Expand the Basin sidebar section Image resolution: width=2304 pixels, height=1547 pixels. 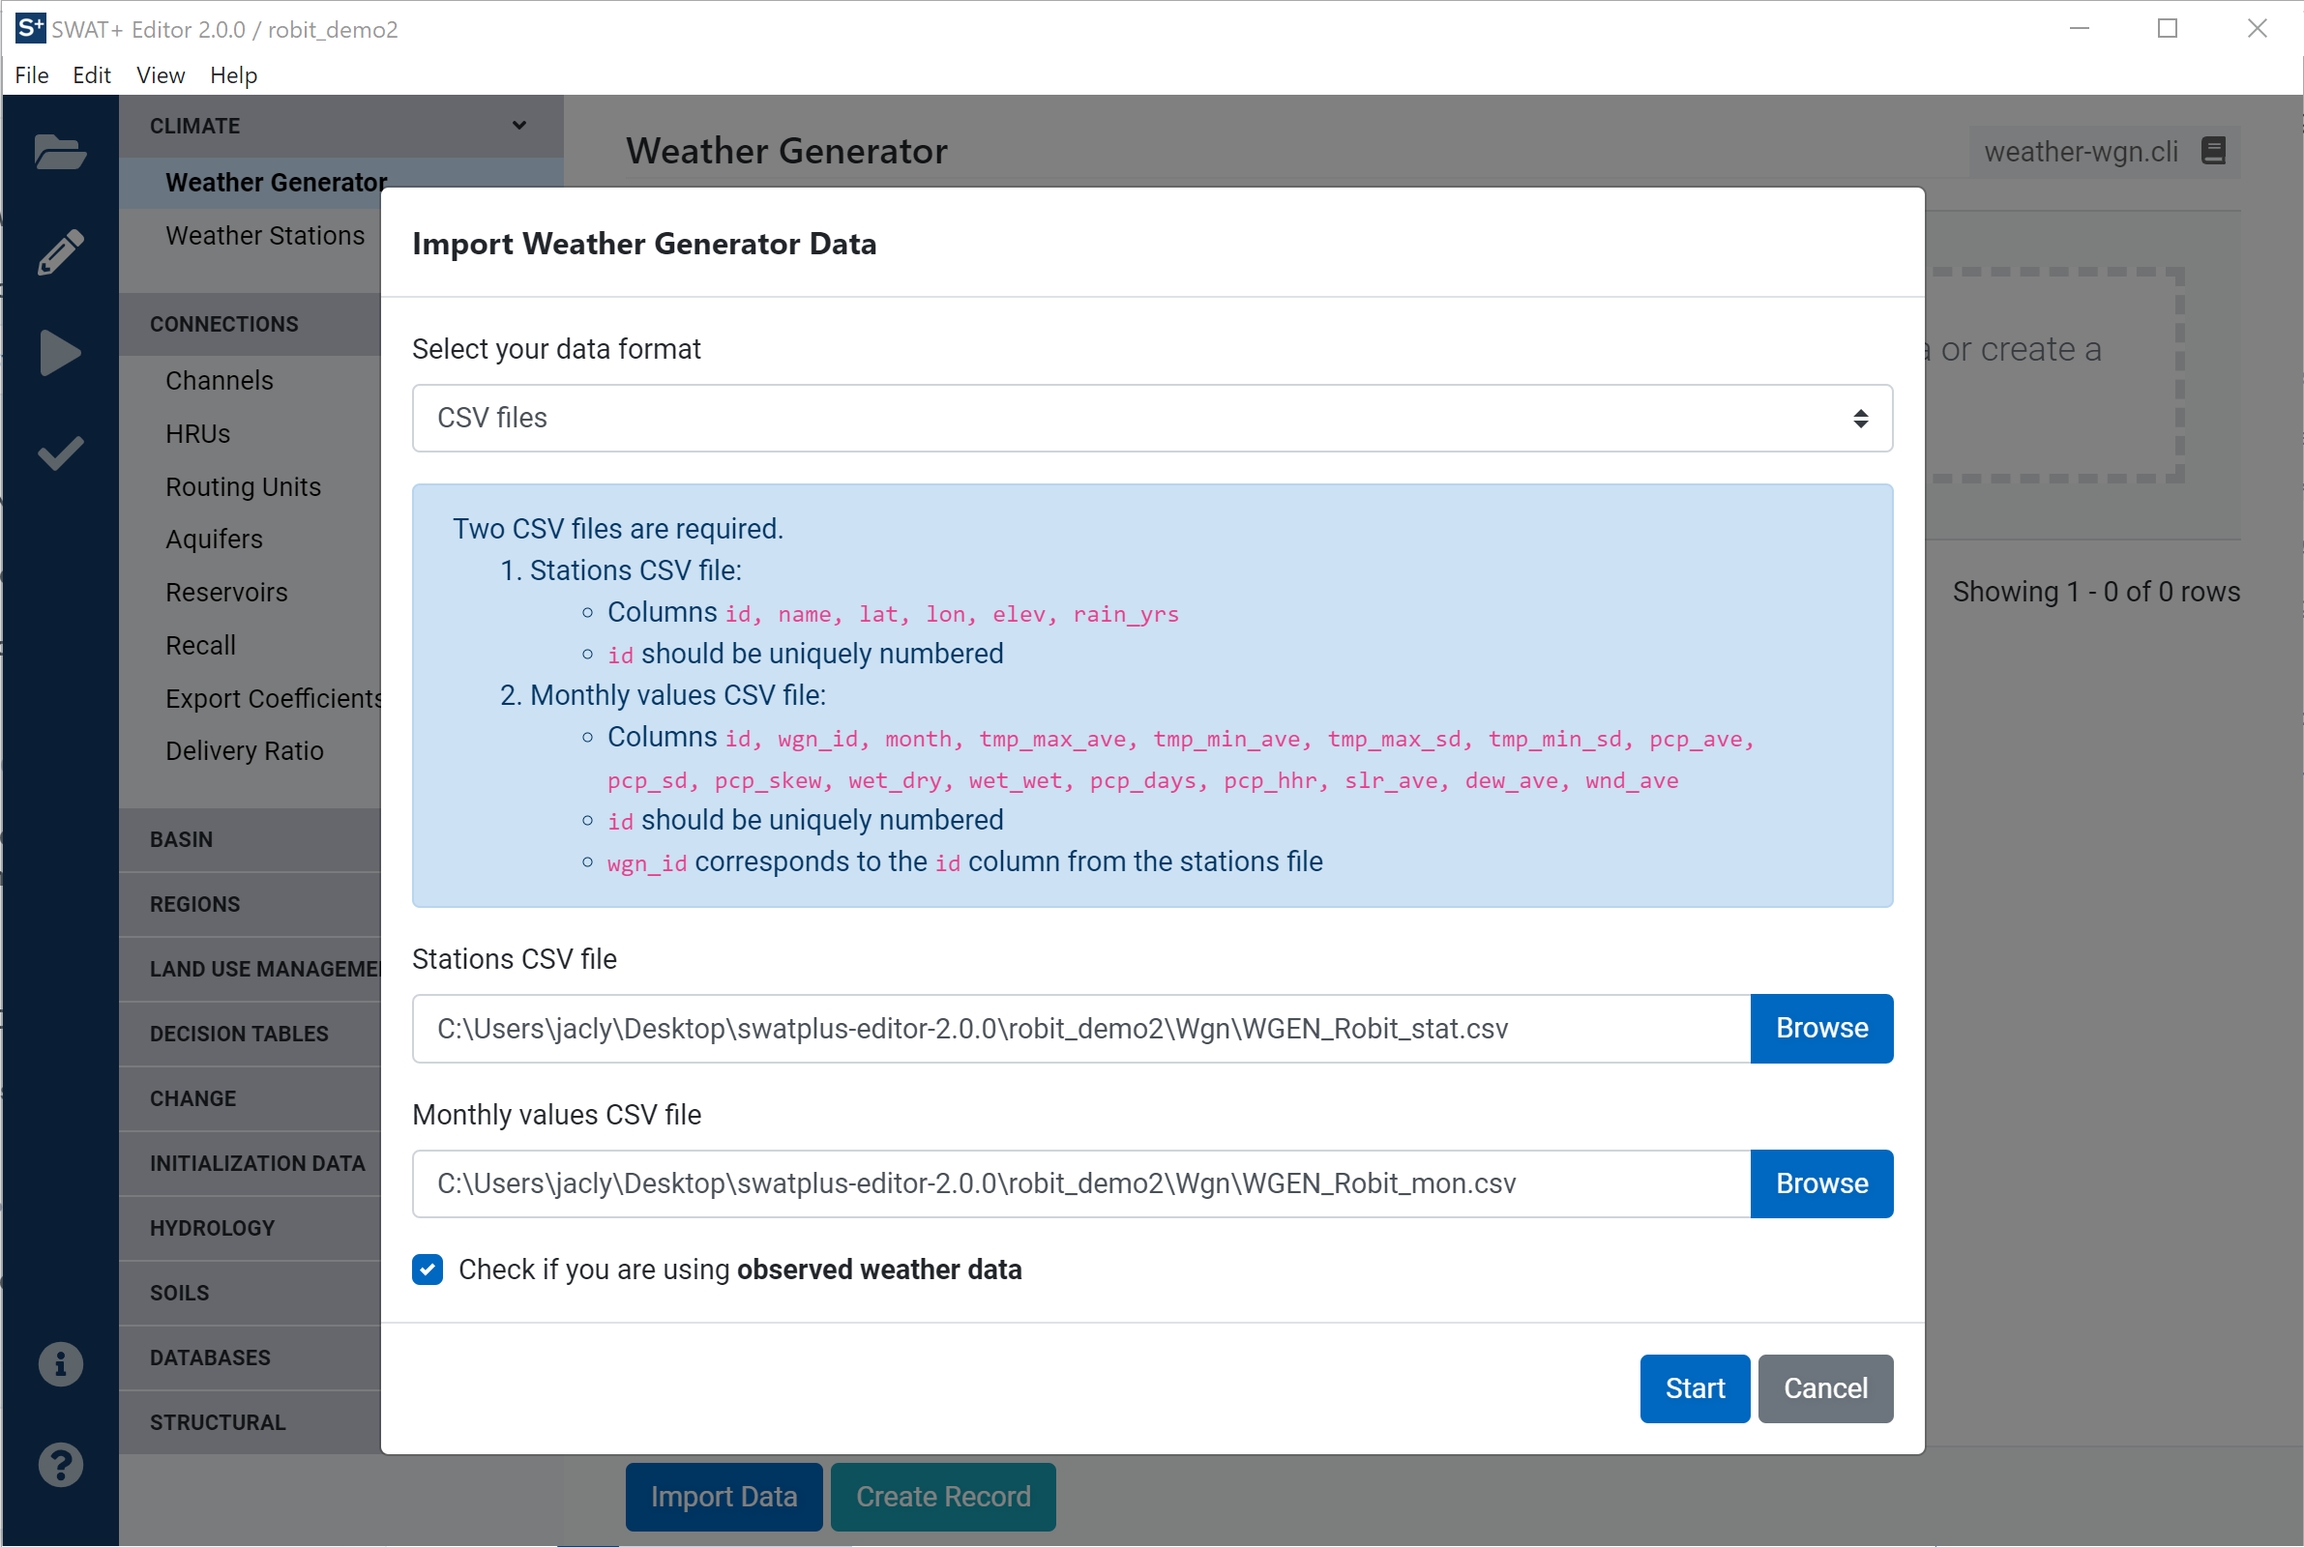181,839
